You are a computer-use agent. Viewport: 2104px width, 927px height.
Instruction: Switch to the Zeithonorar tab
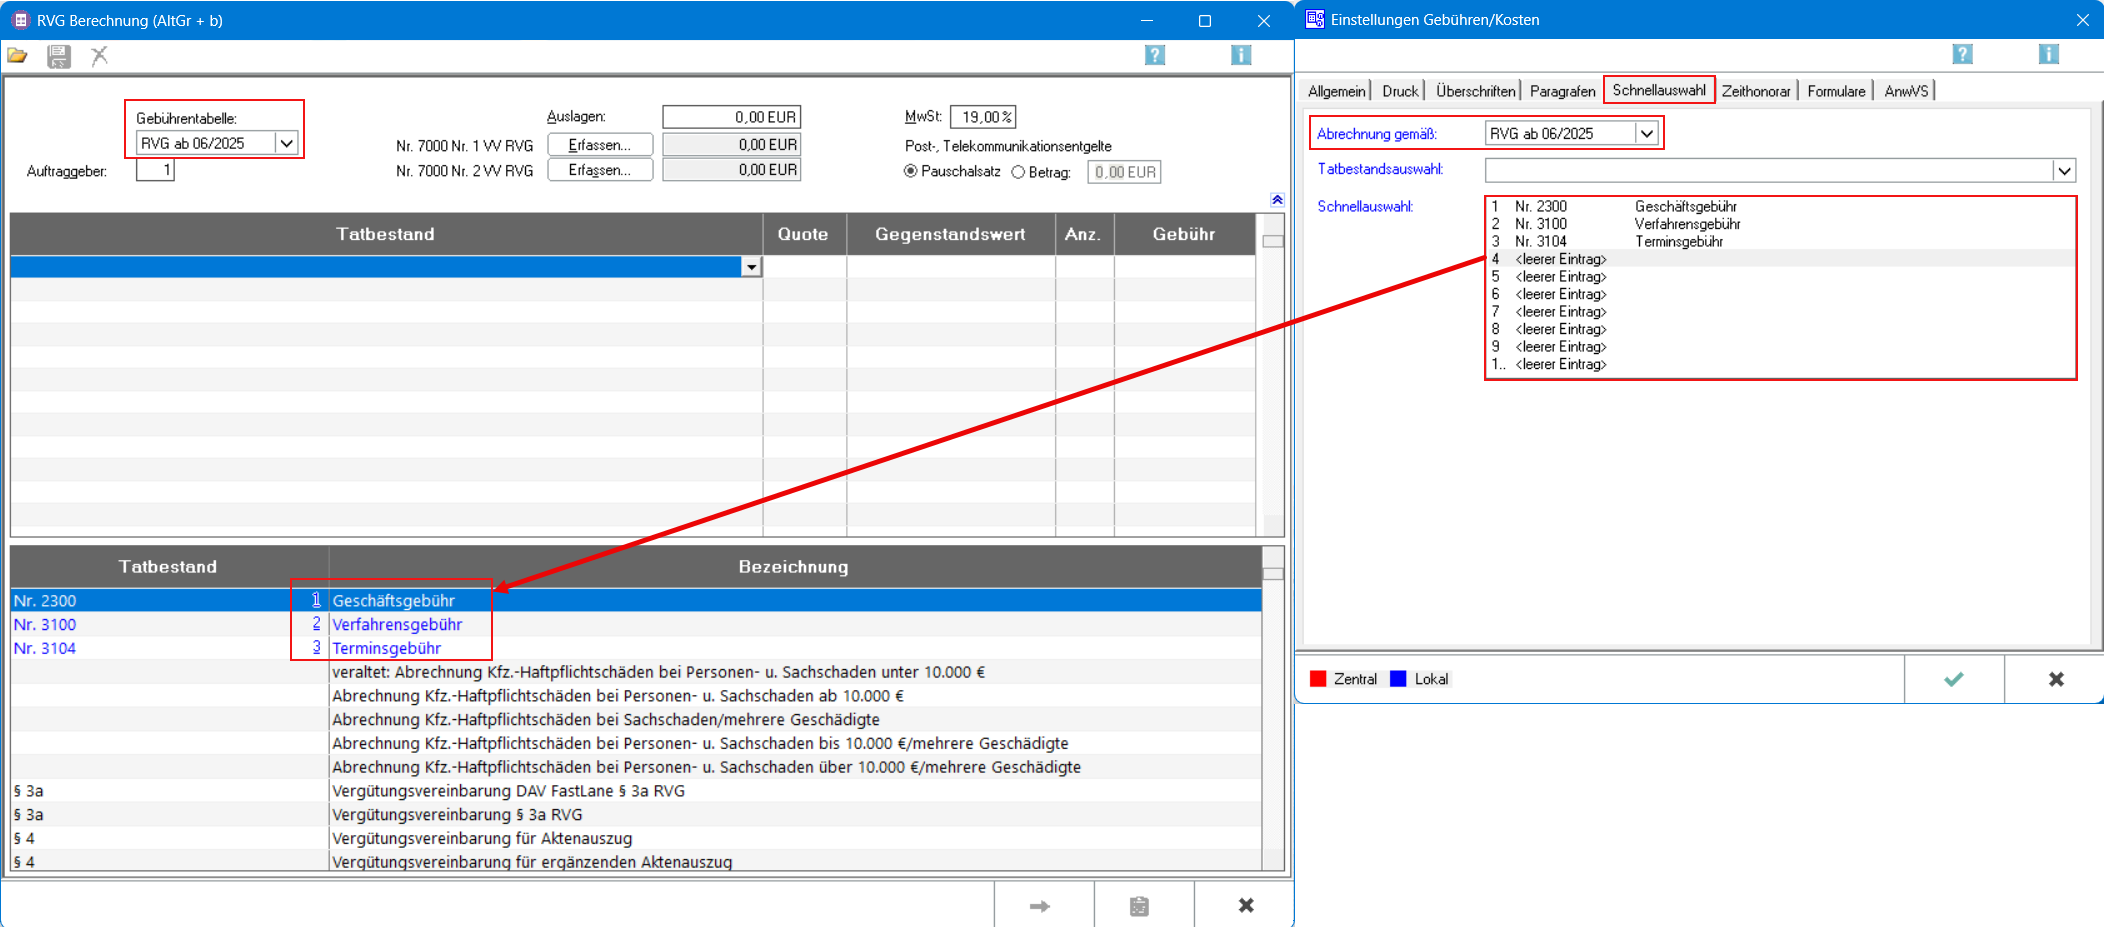(1755, 91)
